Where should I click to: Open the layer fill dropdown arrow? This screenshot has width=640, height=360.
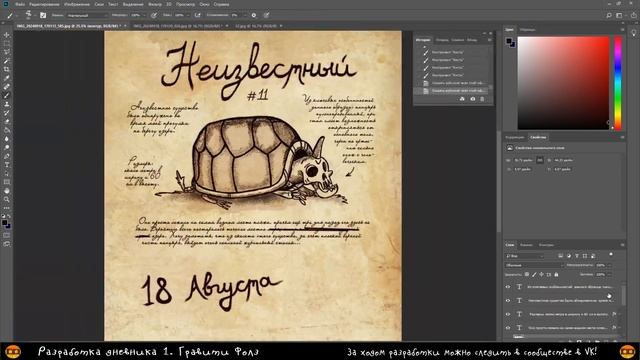(x=609, y=274)
